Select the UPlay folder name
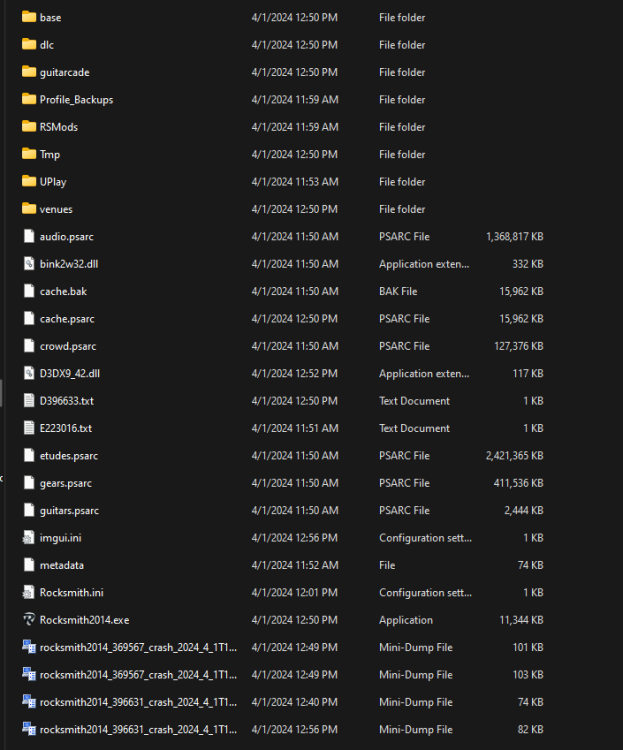The width and height of the screenshot is (623, 750). (53, 182)
